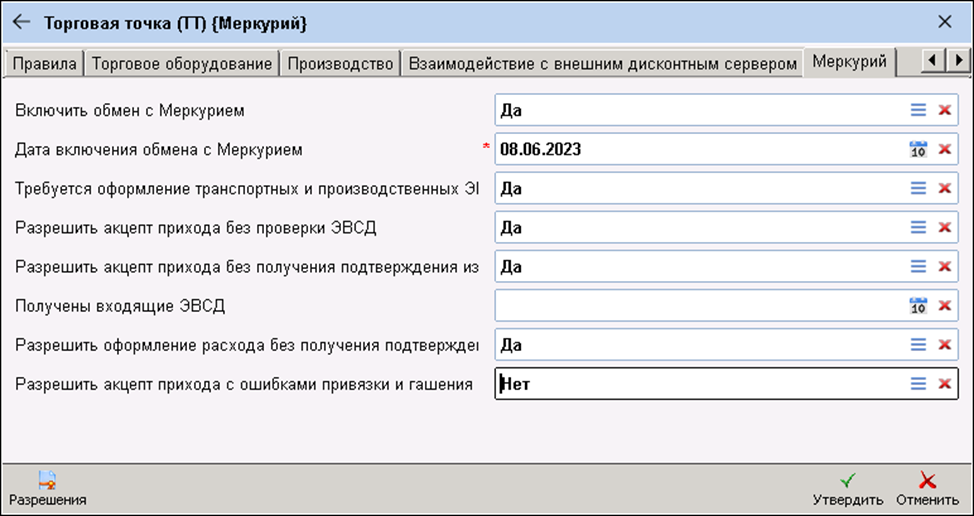974x516 pixels.
Task: Clear value of 'акцепт прихода без проверки ЭВСД'
Action: 943,227
